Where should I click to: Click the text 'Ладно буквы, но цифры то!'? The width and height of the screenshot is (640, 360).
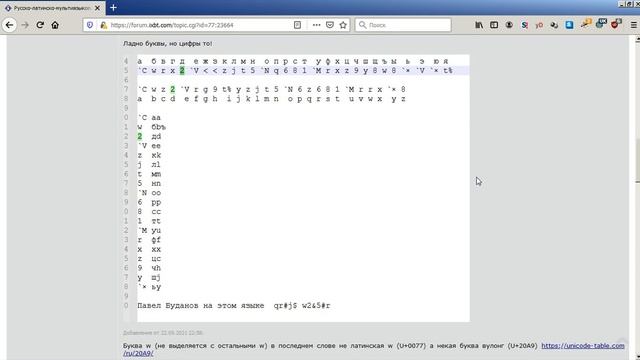(x=167, y=43)
